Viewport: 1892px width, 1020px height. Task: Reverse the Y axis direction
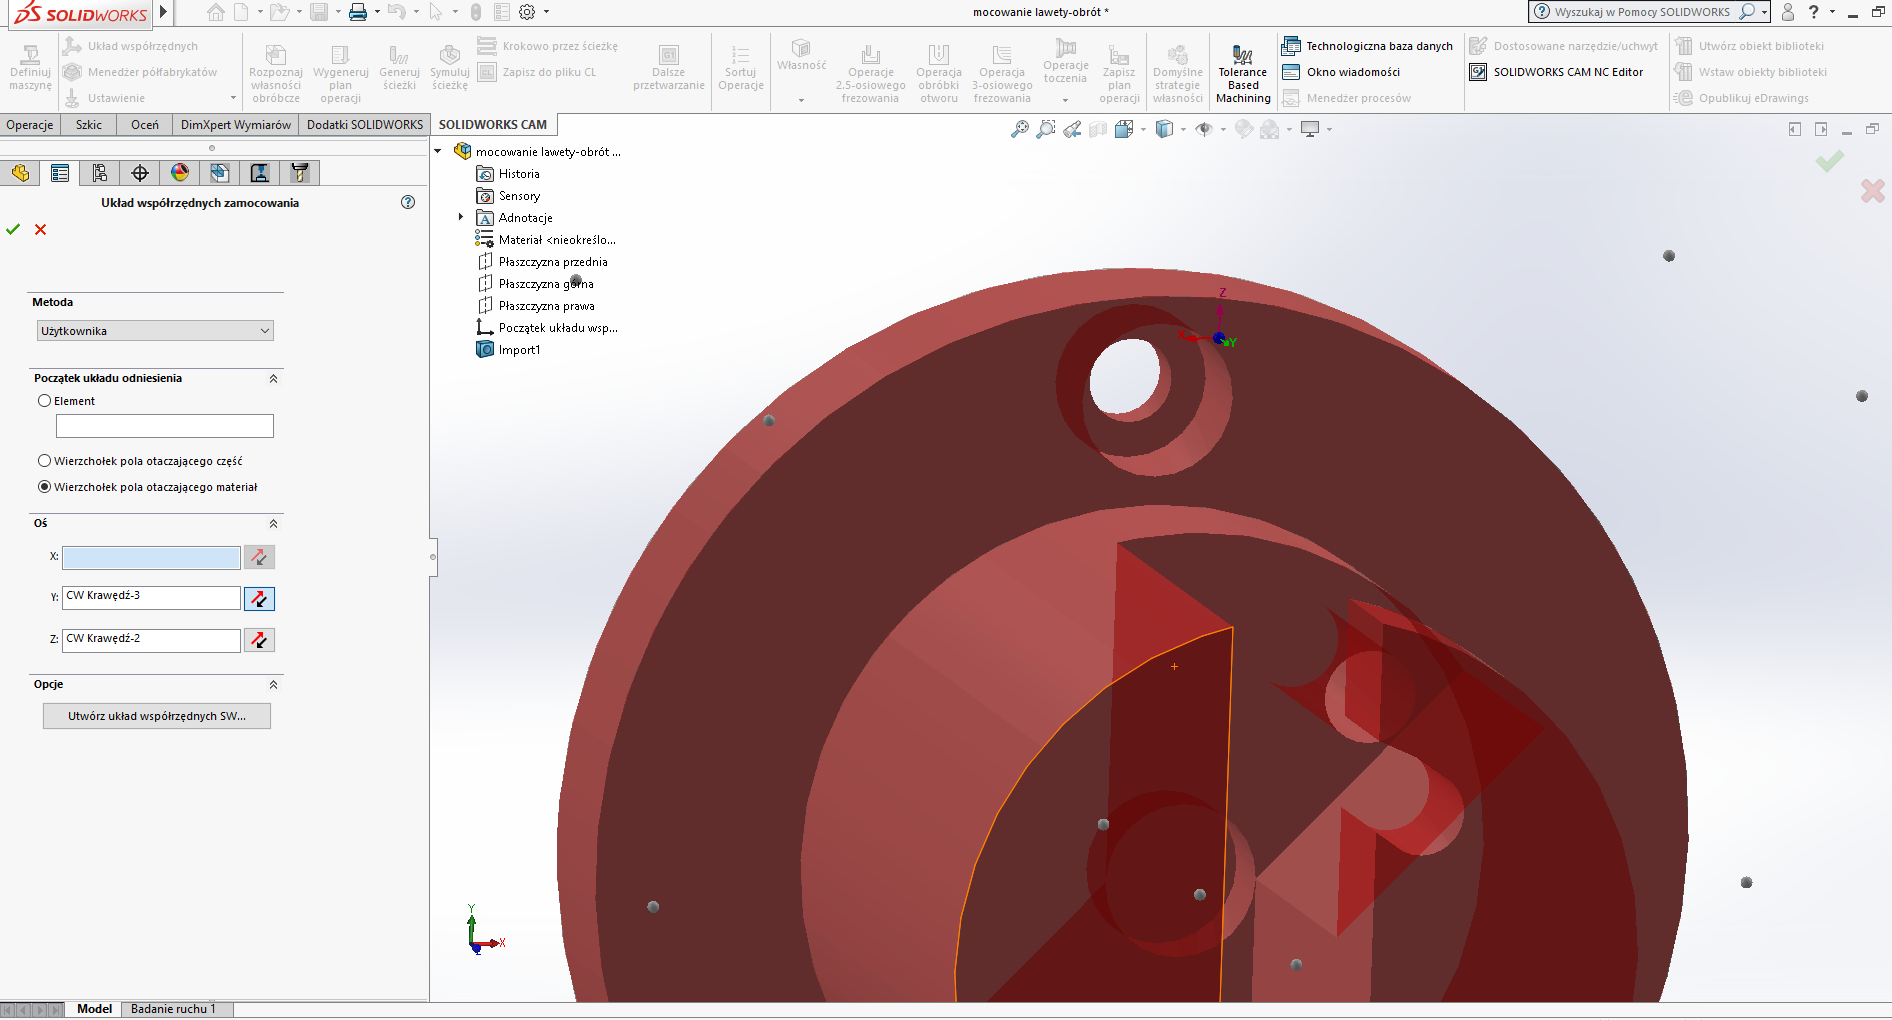[259, 599]
